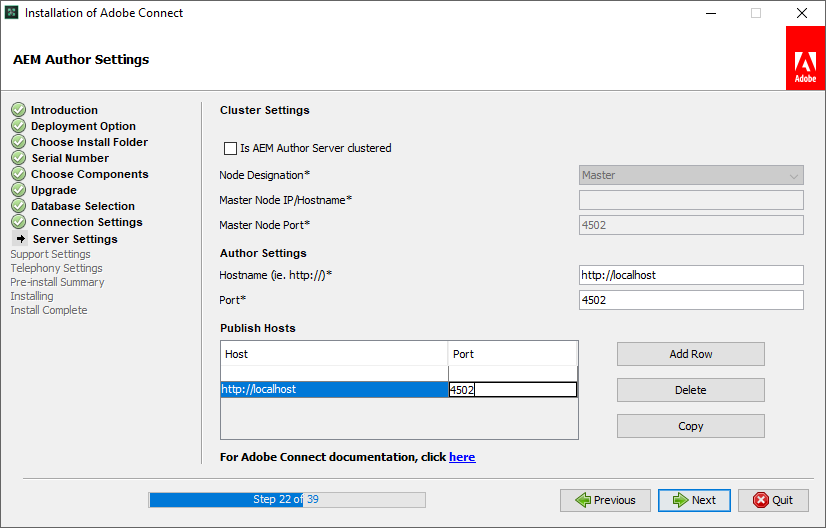Click the installer icon in the title bar
This screenshot has width=826, height=528.
(12, 13)
